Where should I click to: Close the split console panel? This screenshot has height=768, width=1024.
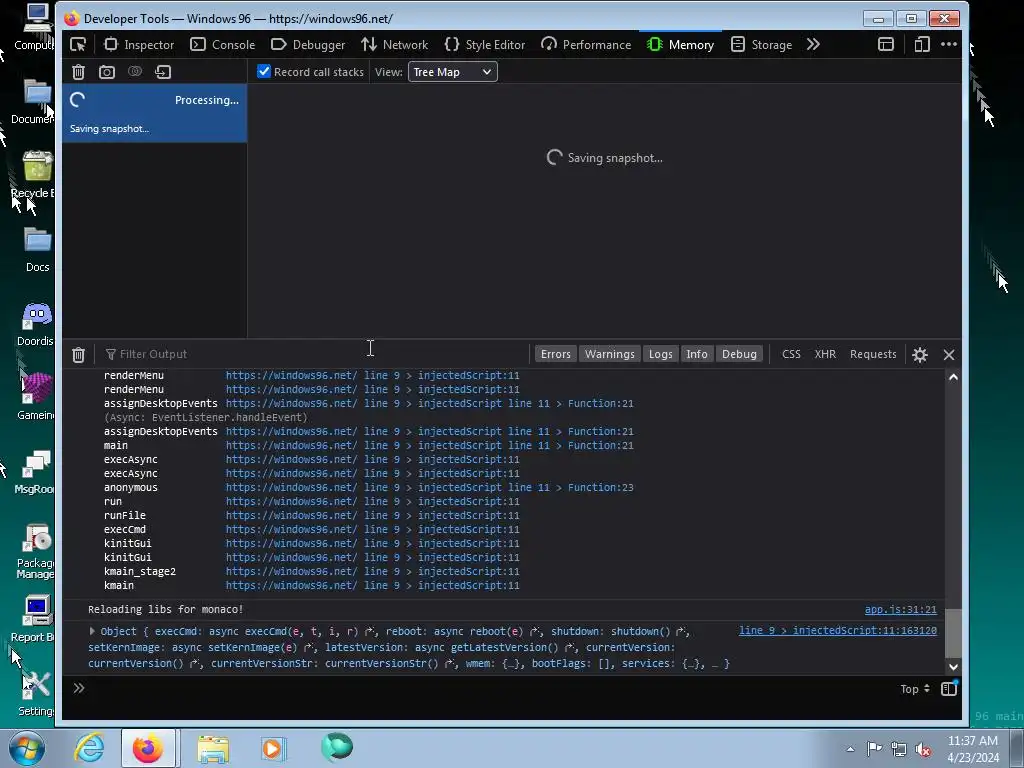click(949, 355)
